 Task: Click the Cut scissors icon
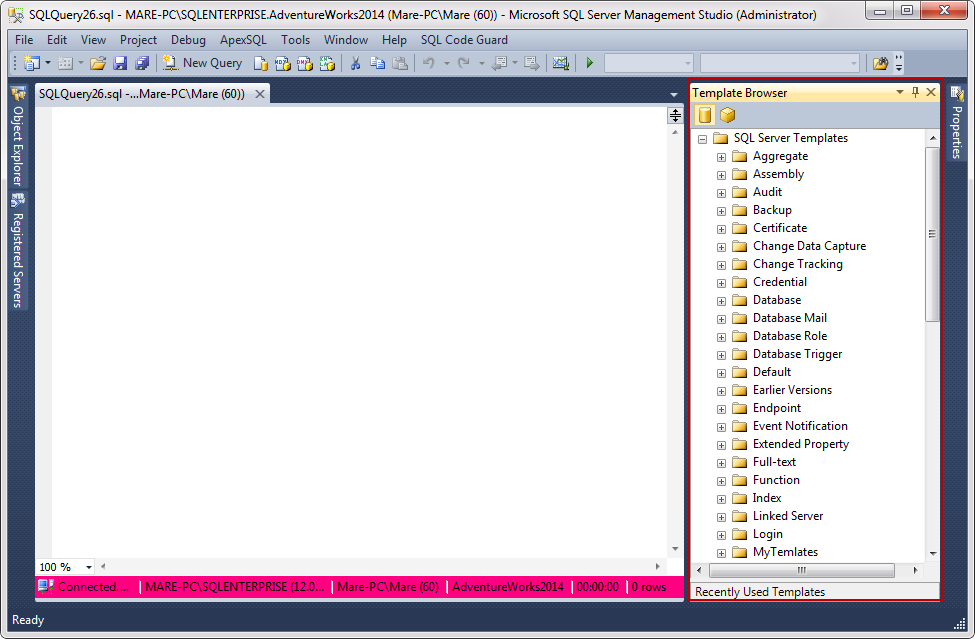tap(355, 63)
